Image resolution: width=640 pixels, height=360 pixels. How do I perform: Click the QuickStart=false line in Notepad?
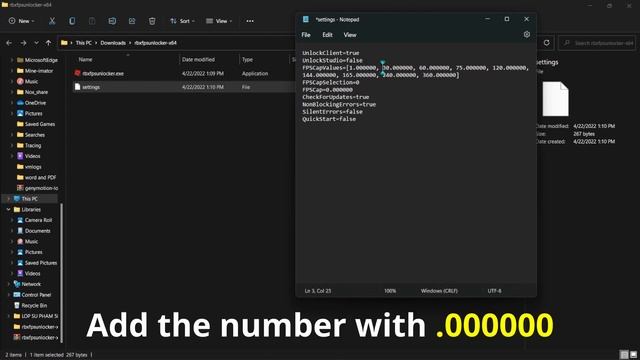click(x=329, y=119)
